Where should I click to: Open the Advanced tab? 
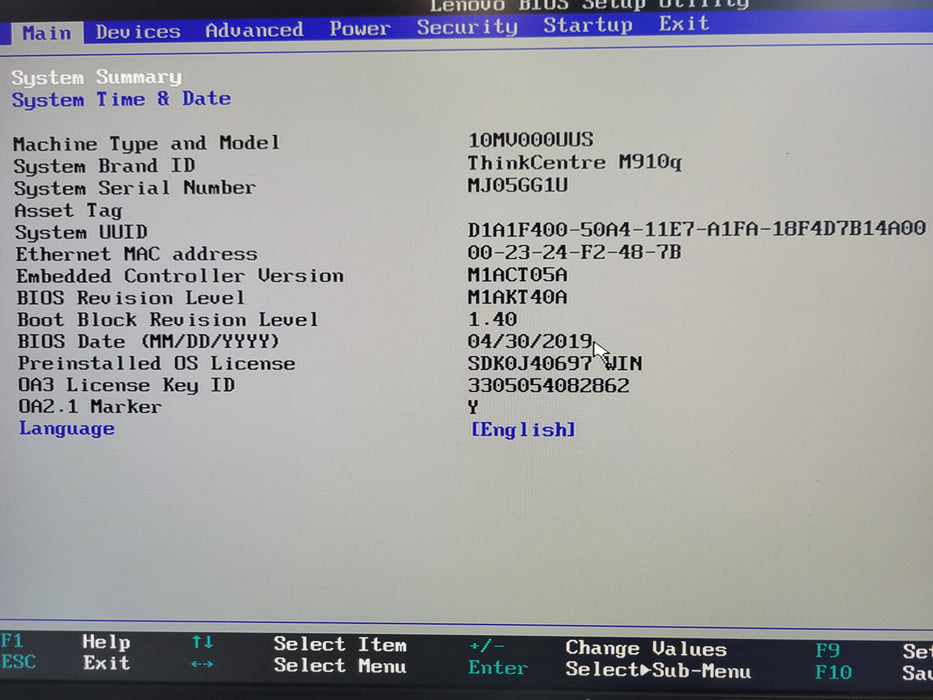pyautogui.click(x=254, y=30)
